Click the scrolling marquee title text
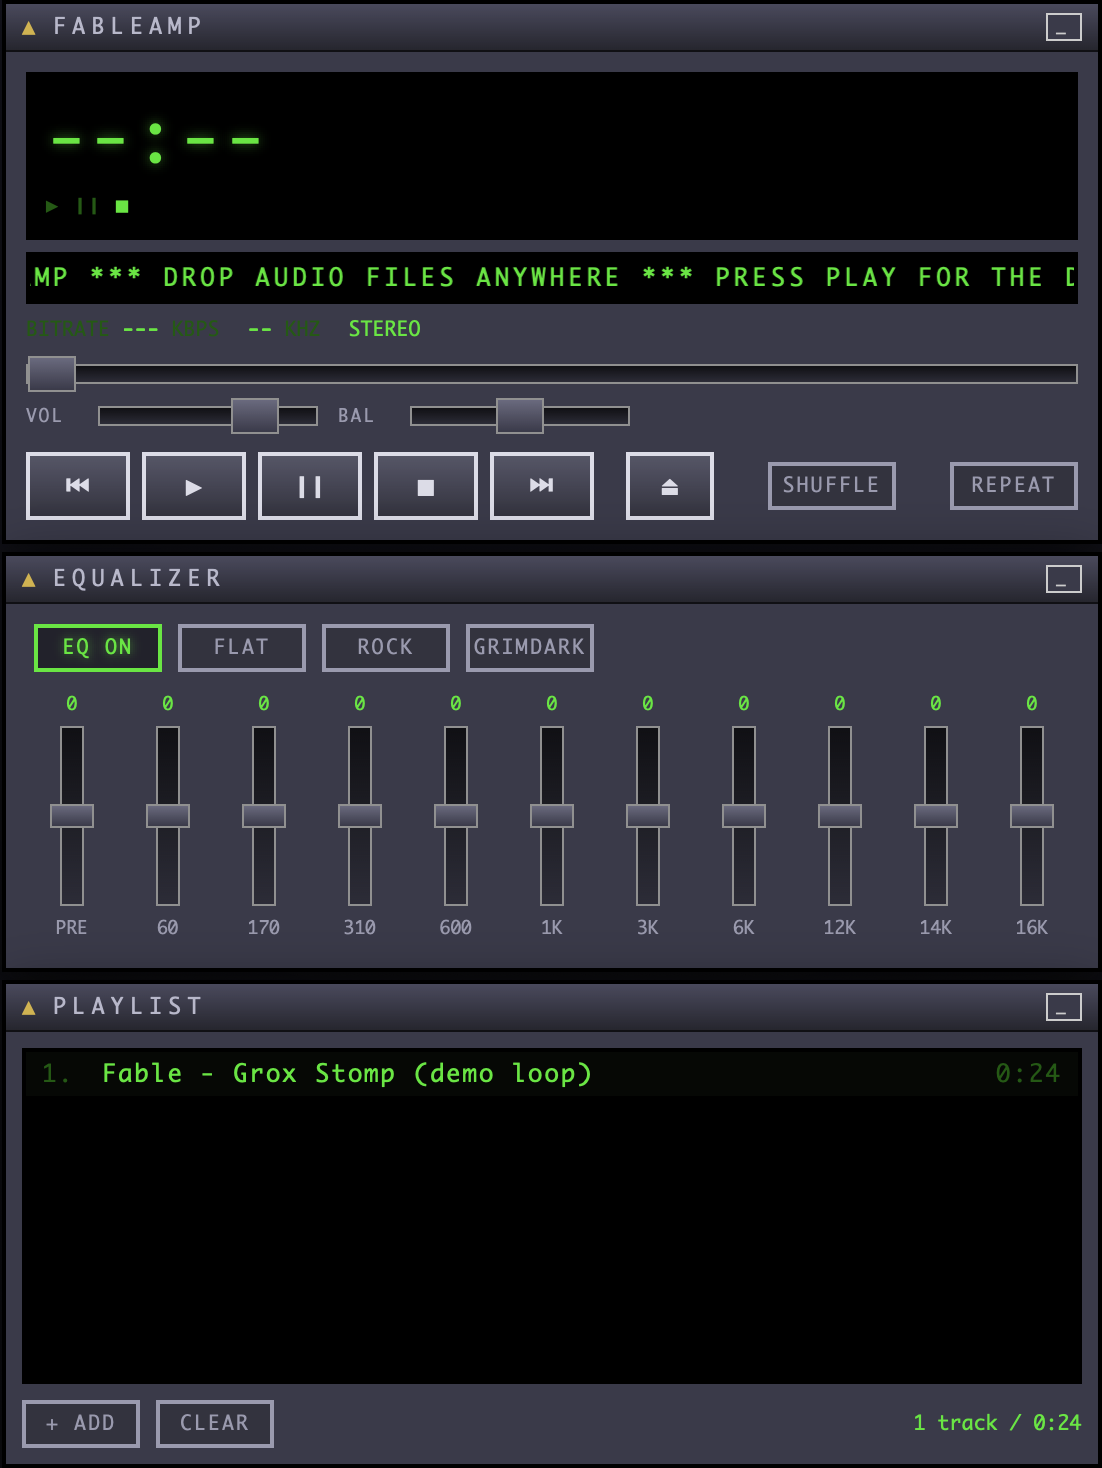Viewport: 1102px width, 1468px height. point(552,278)
